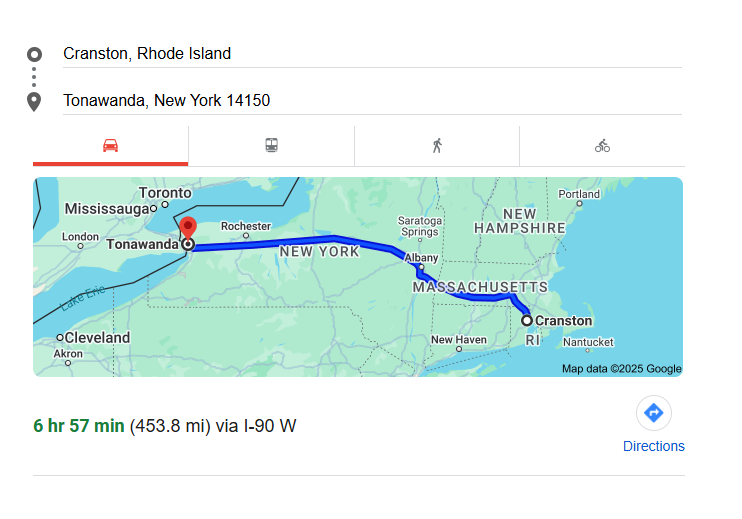The height and width of the screenshot is (519, 742).
Task: Click the Toronto label on the map
Action: click(165, 193)
